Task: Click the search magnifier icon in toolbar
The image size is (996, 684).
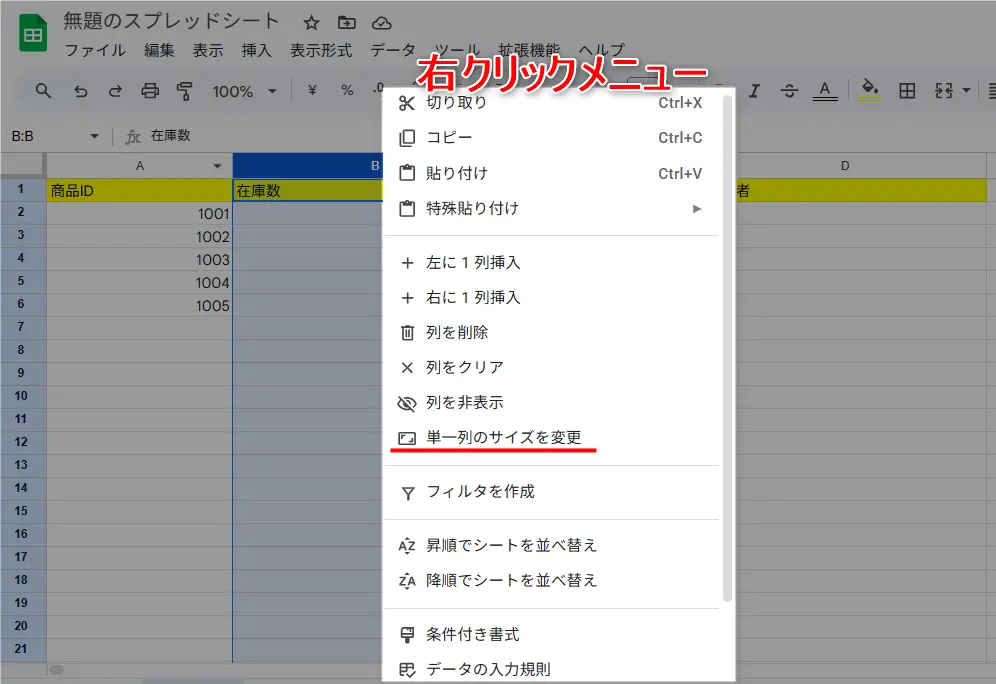Action: [x=43, y=91]
